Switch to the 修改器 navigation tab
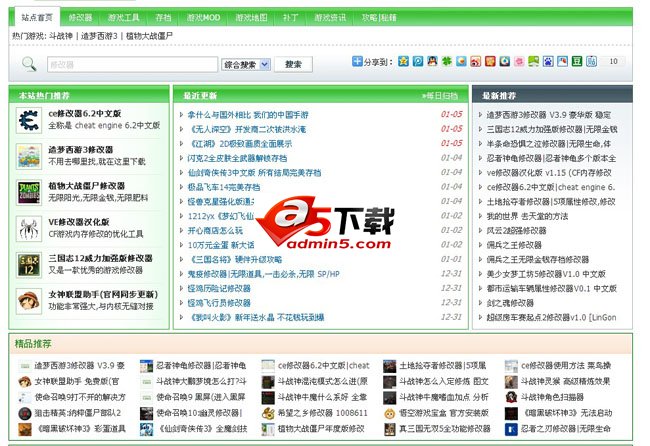Image resolution: width=650 pixels, height=446 pixels. [81, 18]
